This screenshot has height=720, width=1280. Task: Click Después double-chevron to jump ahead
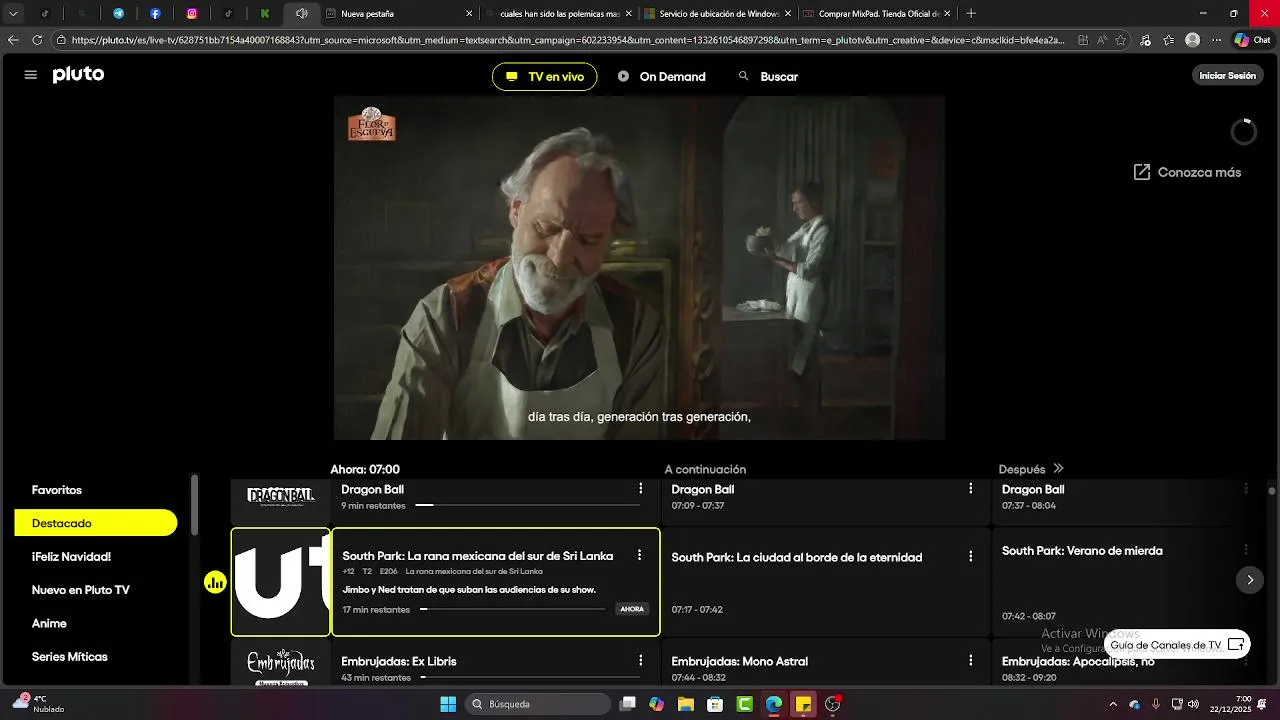click(1058, 469)
